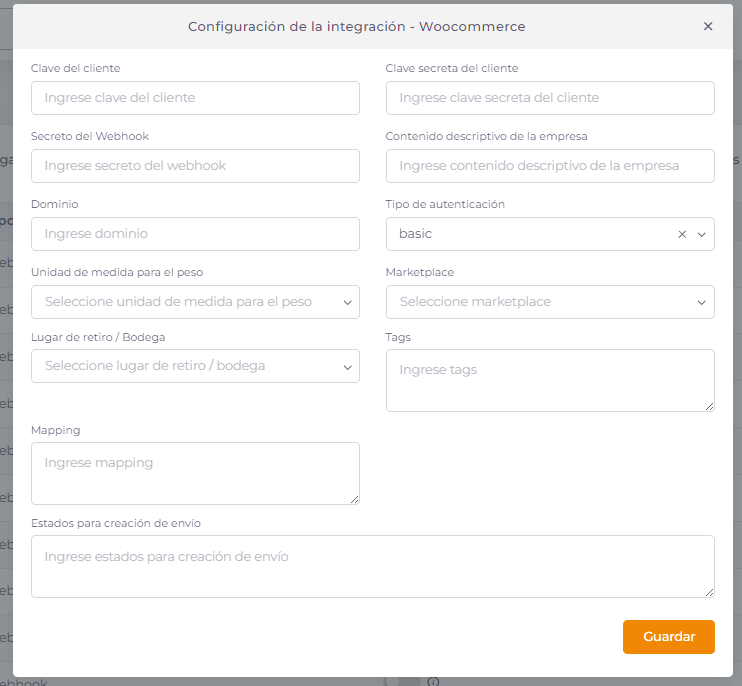
Task: Click inside the Mapping text area
Action: (x=195, y=473)
